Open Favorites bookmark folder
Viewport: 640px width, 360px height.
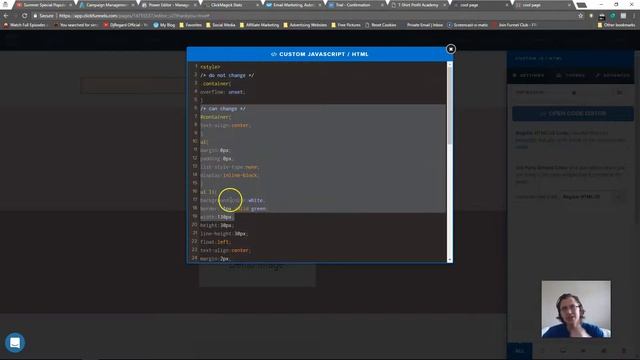point(191,25)
